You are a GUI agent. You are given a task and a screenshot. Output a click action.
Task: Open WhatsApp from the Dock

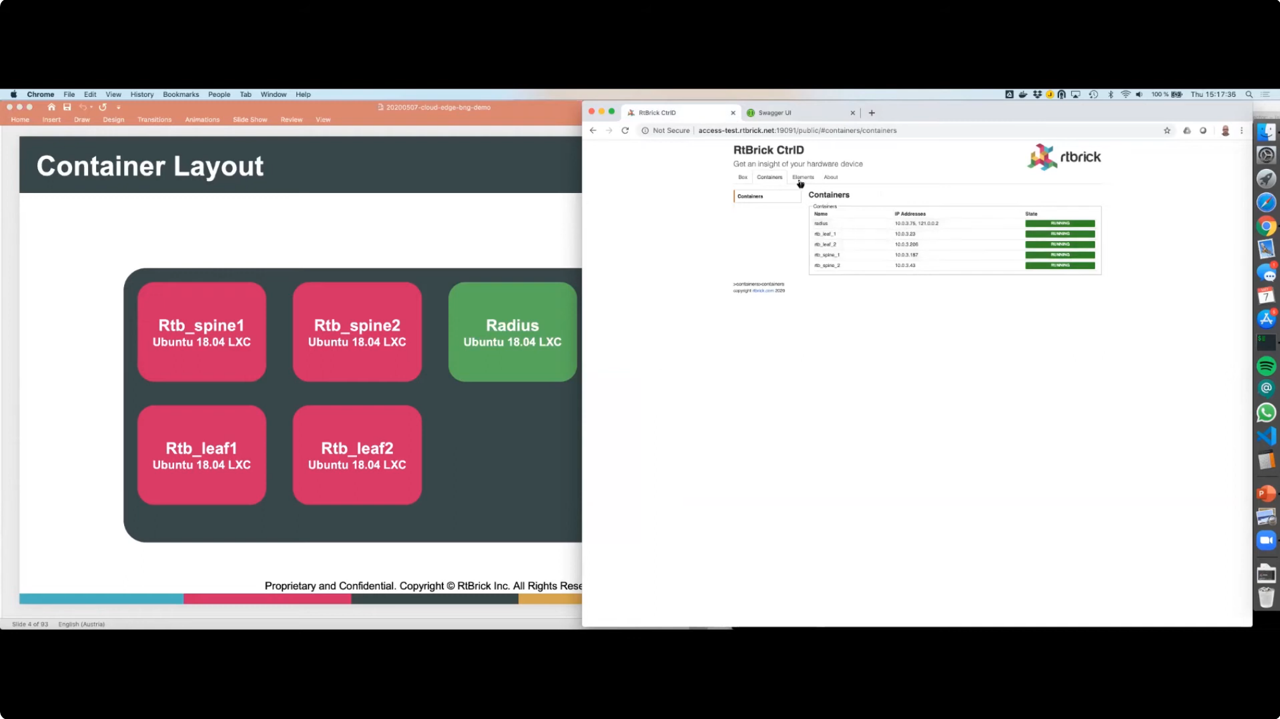click(x=1266, y=412)
